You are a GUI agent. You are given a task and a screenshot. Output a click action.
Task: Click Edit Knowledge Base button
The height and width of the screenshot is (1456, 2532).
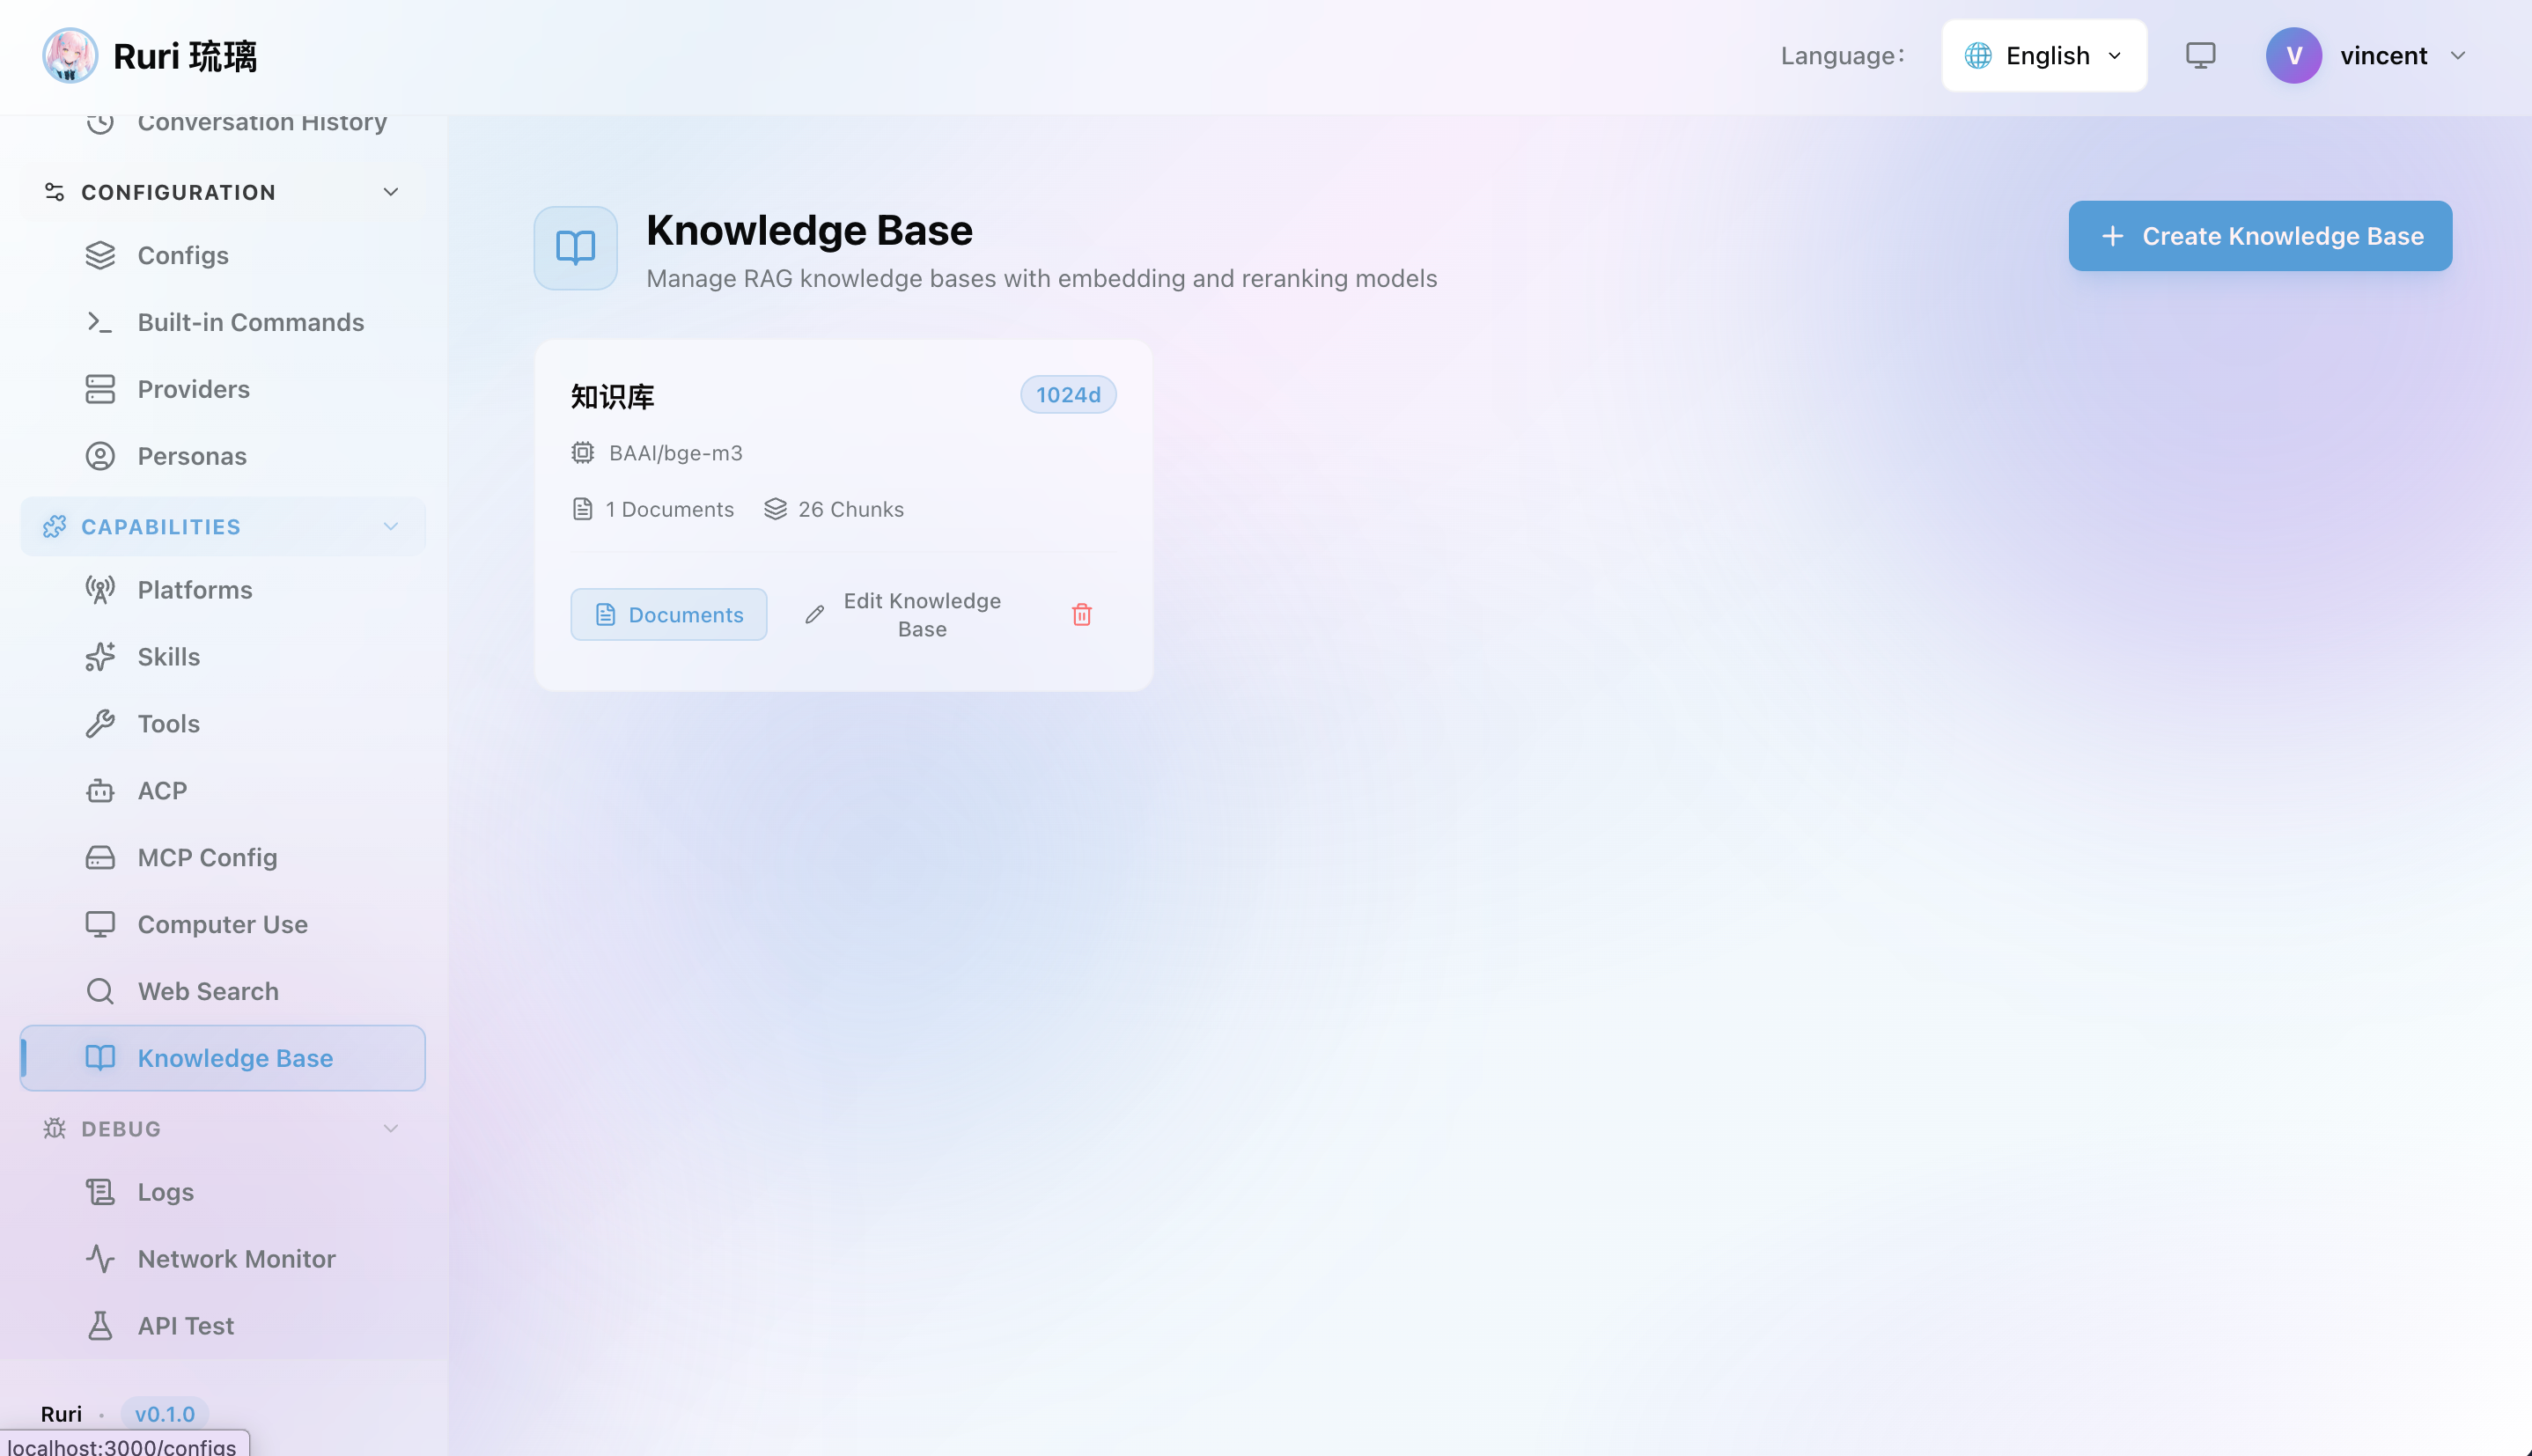[x=904, y=614]
